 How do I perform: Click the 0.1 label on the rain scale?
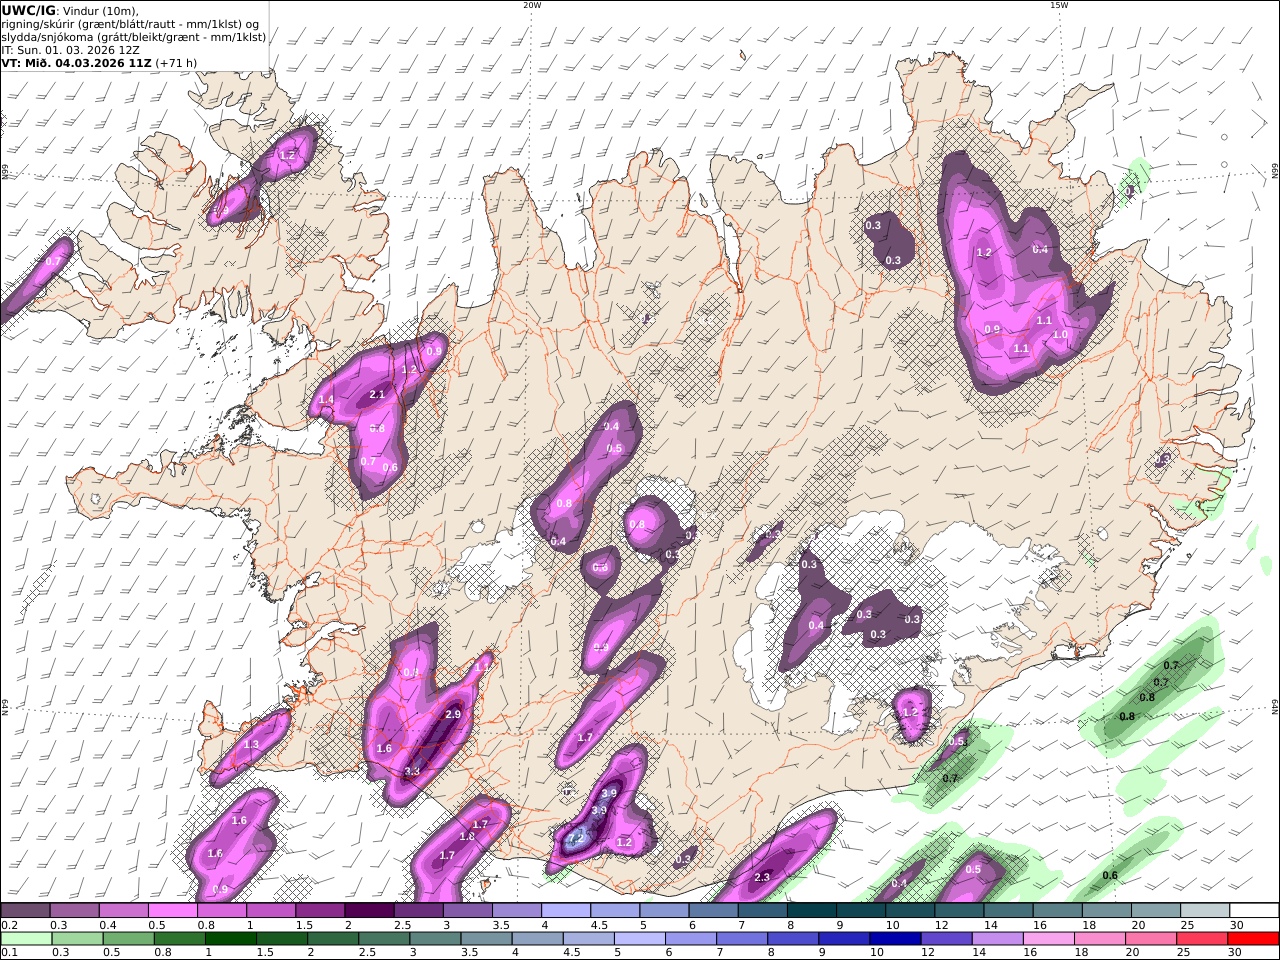point(8,953)
